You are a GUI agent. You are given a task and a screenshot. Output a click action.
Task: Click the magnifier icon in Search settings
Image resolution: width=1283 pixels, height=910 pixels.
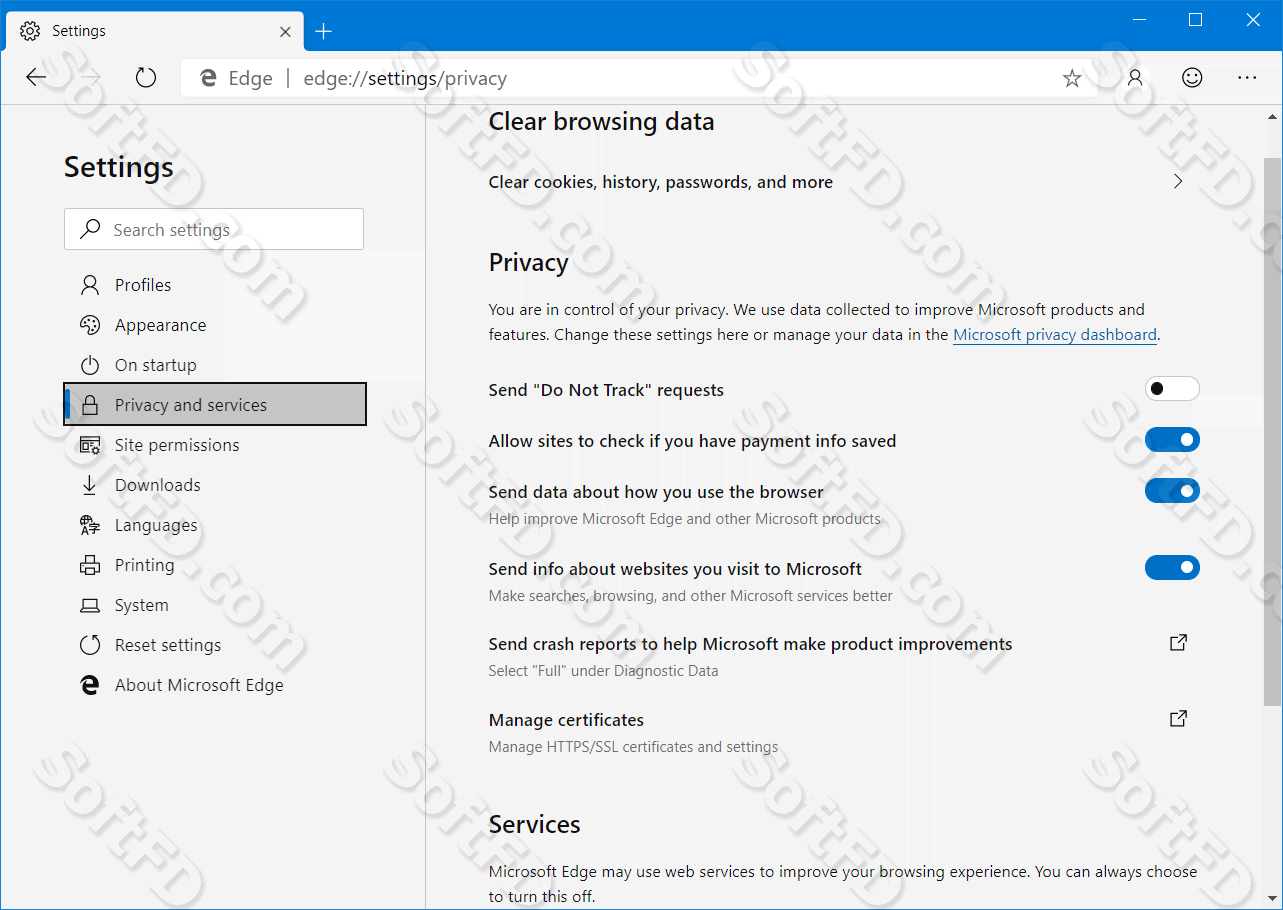coord(90,229)
